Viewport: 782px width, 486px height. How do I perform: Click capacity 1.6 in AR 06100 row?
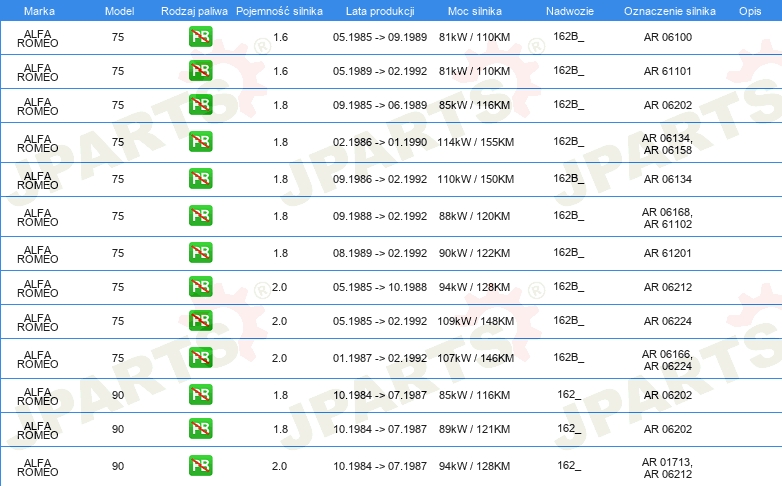[x=280, y=37]
